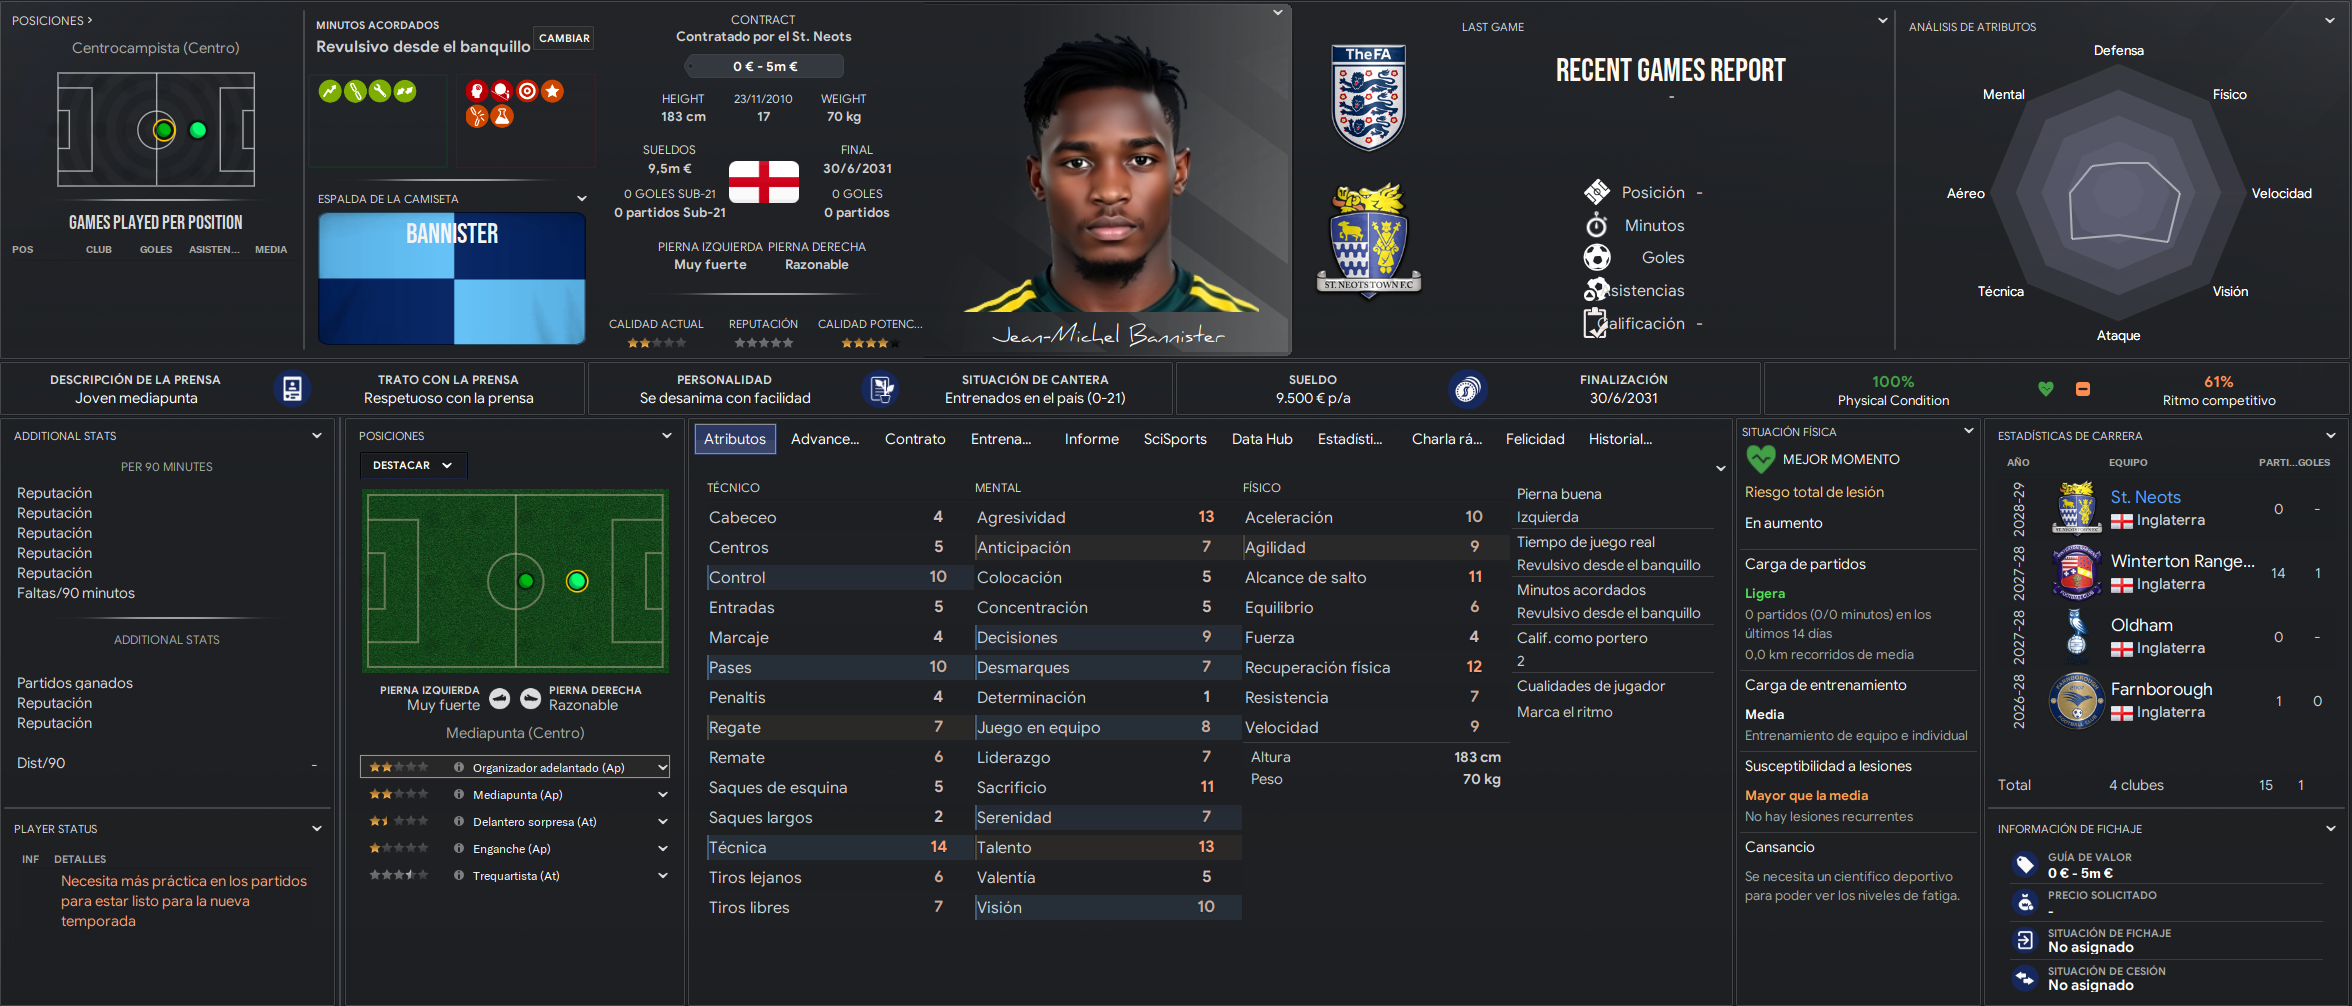
Task: Click the St. Neots Town club crest
Action: [1369, 240]
